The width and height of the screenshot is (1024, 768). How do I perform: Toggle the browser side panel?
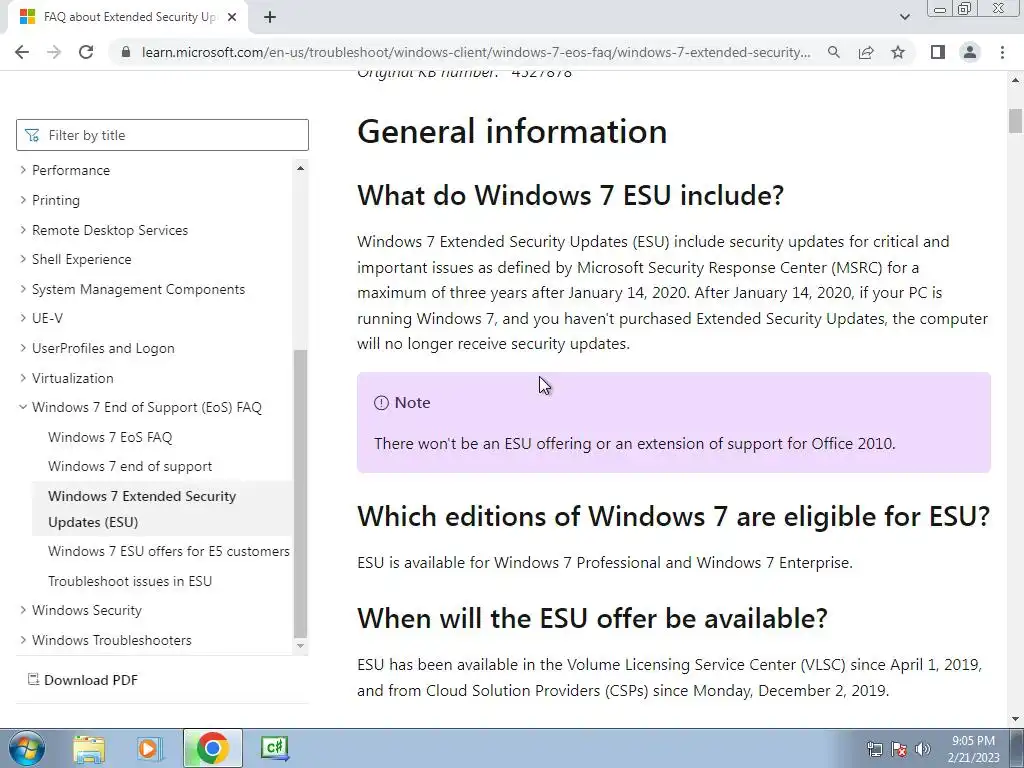tap(938, 52)
